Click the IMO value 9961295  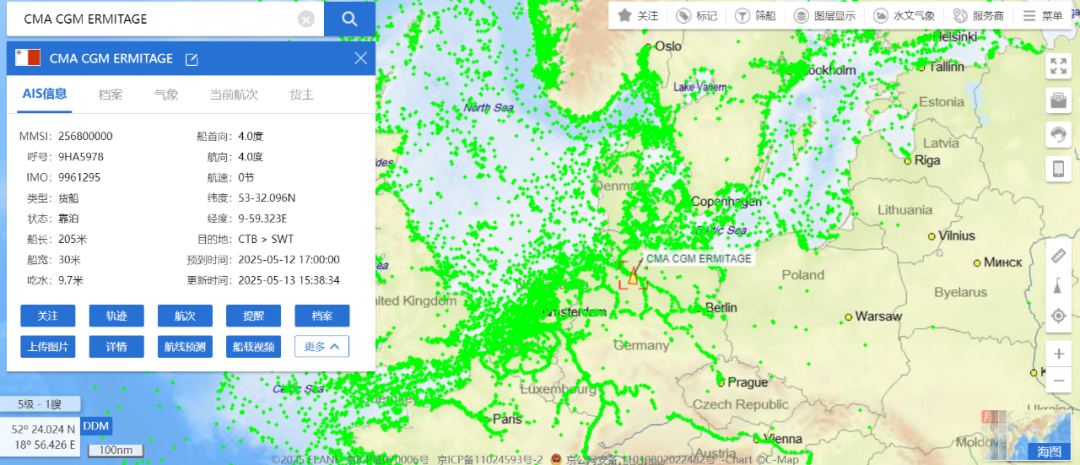tap(79, 178)
